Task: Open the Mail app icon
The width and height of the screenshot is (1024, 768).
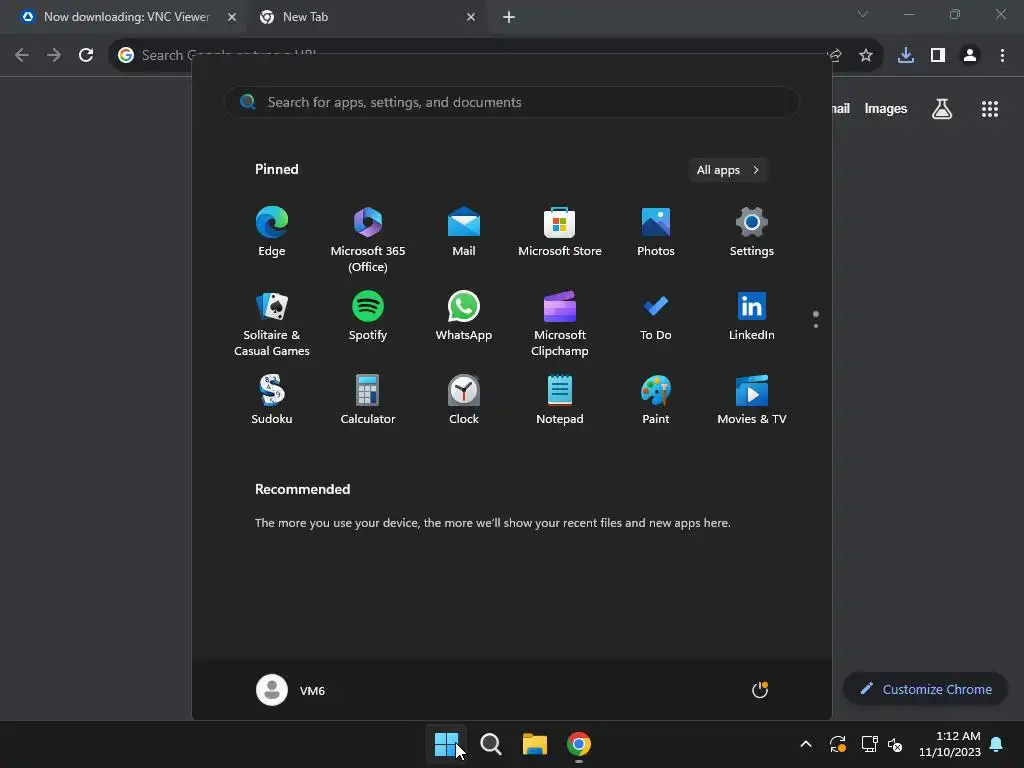Action: [x=464, y=232]
